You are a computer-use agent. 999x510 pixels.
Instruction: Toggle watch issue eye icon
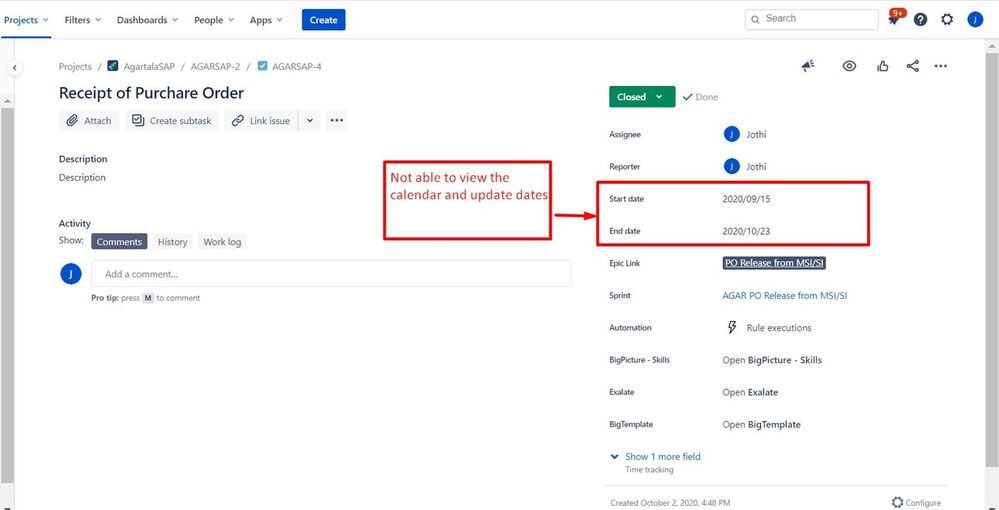849,66
